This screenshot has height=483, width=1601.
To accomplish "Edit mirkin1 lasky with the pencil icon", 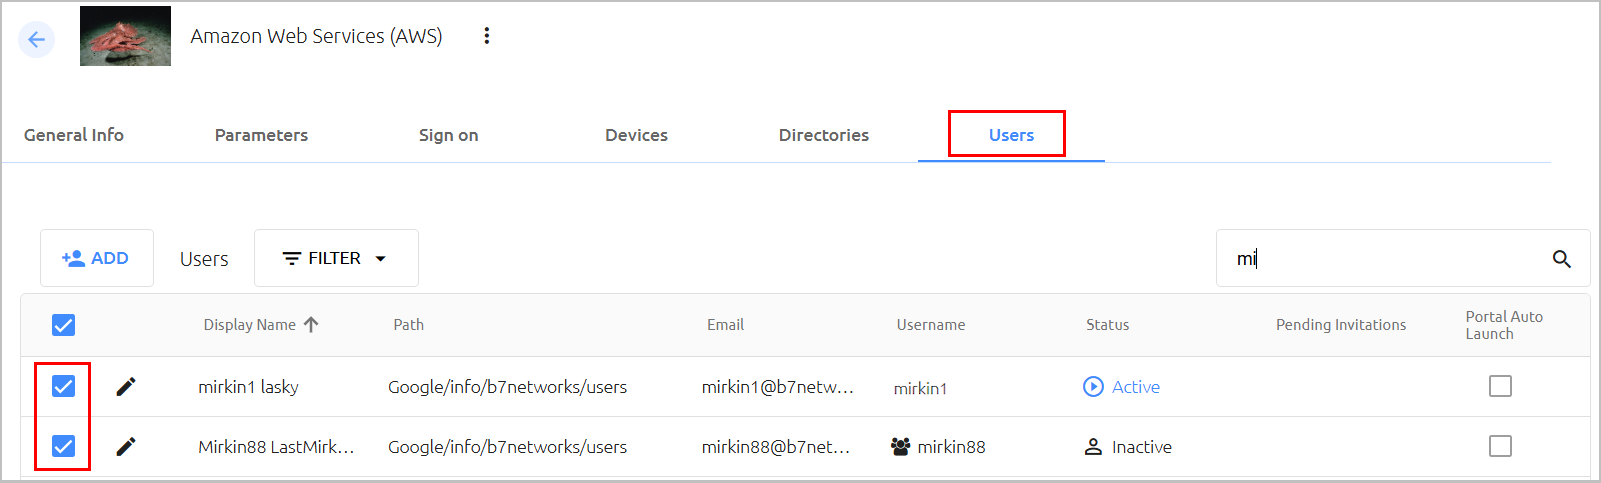I will tap(126, 386).
